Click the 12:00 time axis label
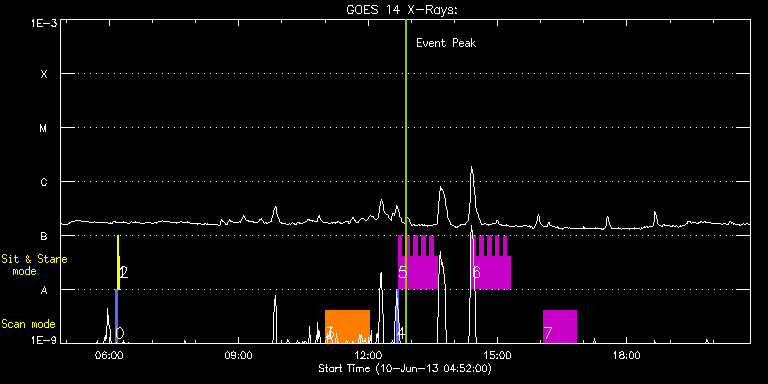This screenshot has height=384, width=768. [368, 355]
